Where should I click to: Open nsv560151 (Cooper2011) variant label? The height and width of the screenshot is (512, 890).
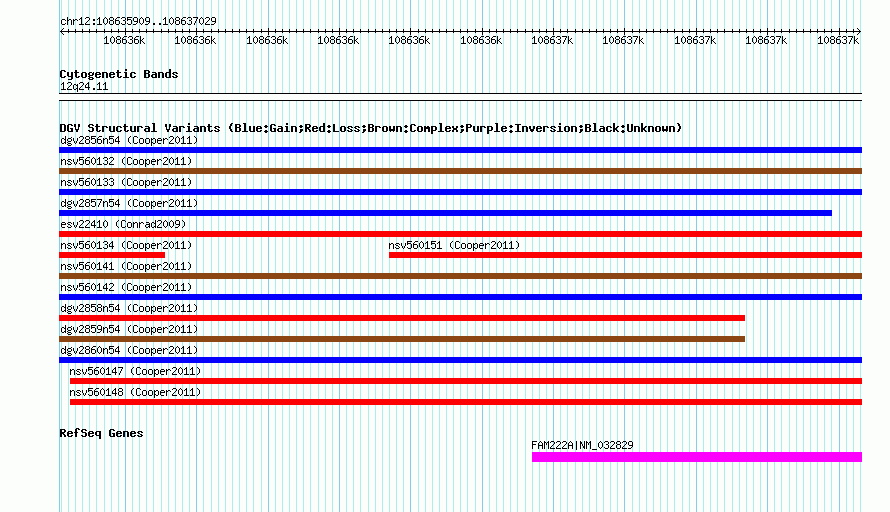point(454,245)
